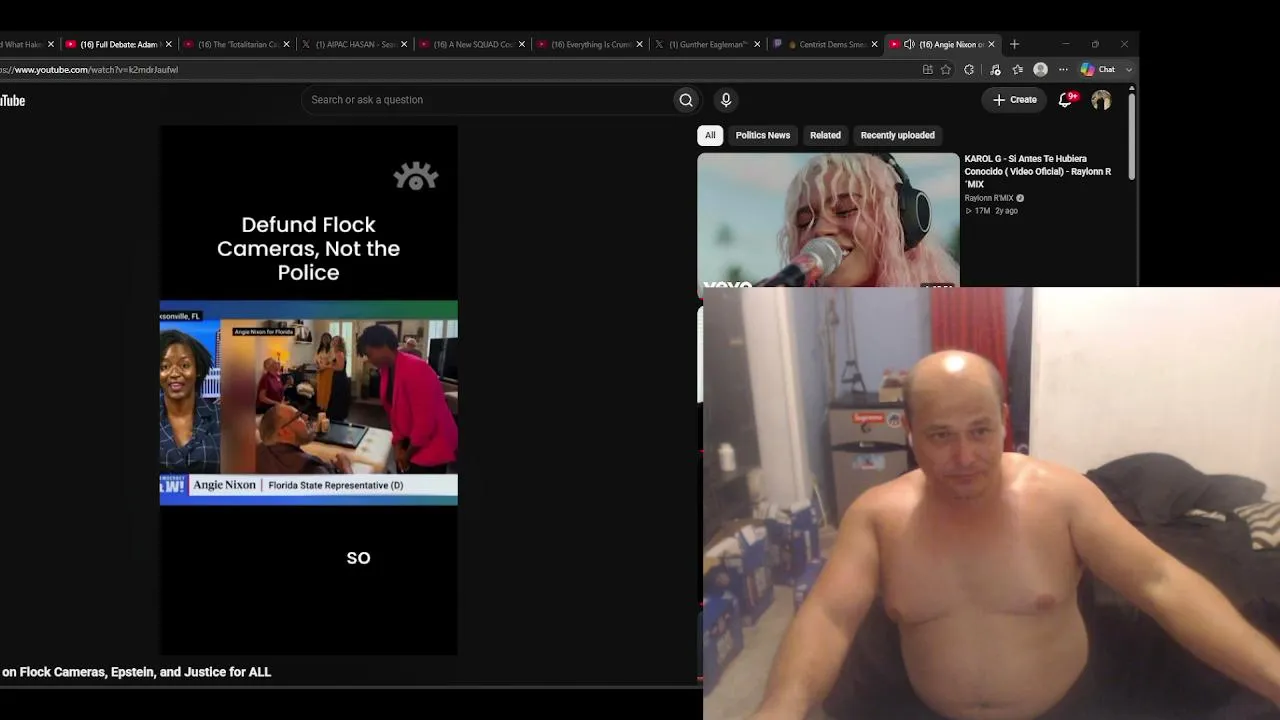Switch to the Full Debate: Adam tab
This screenshot has width=1280, height=720.
pos(118,44)
